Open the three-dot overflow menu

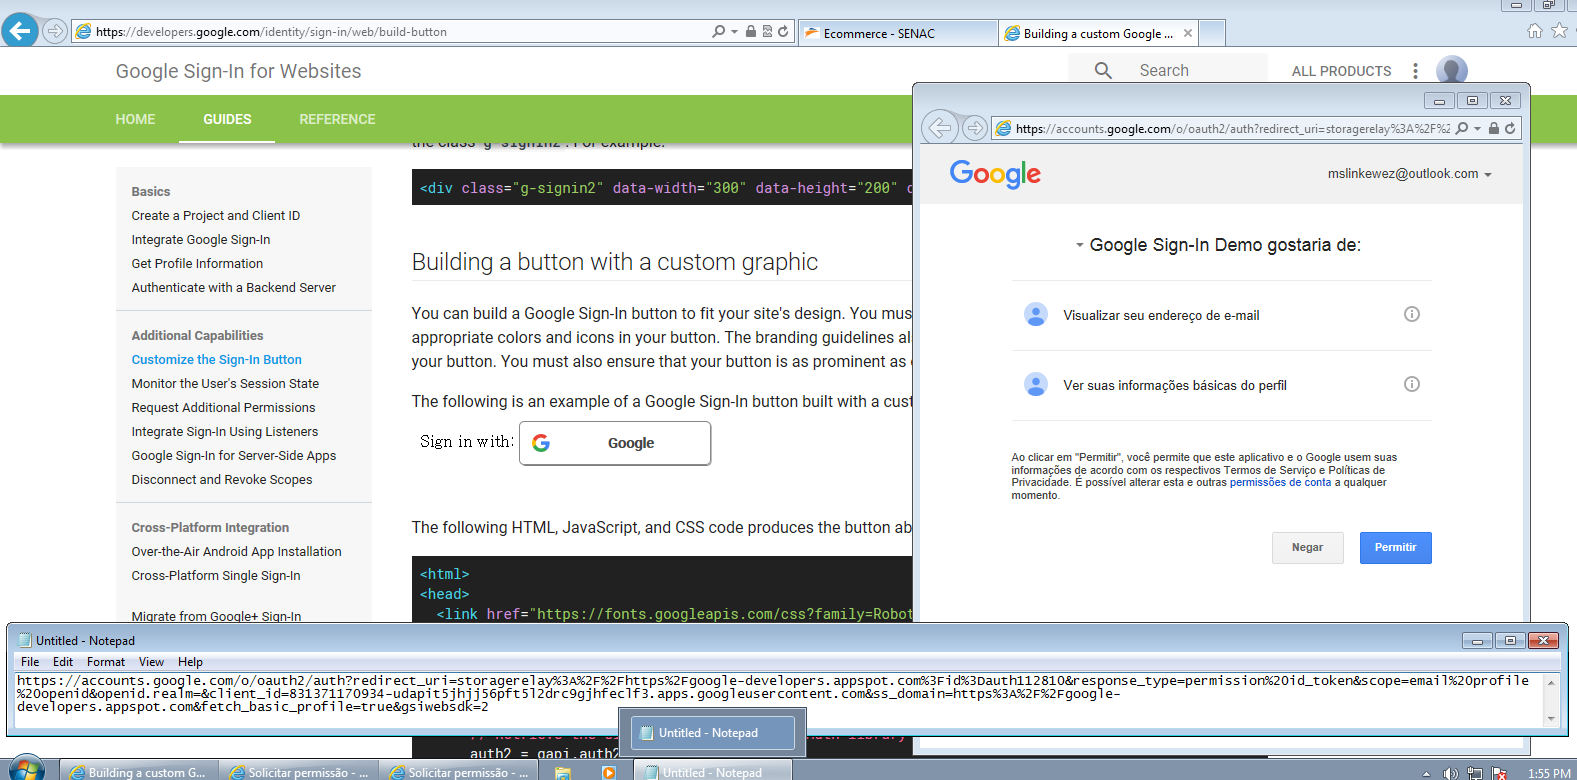tap(1415, 70)
